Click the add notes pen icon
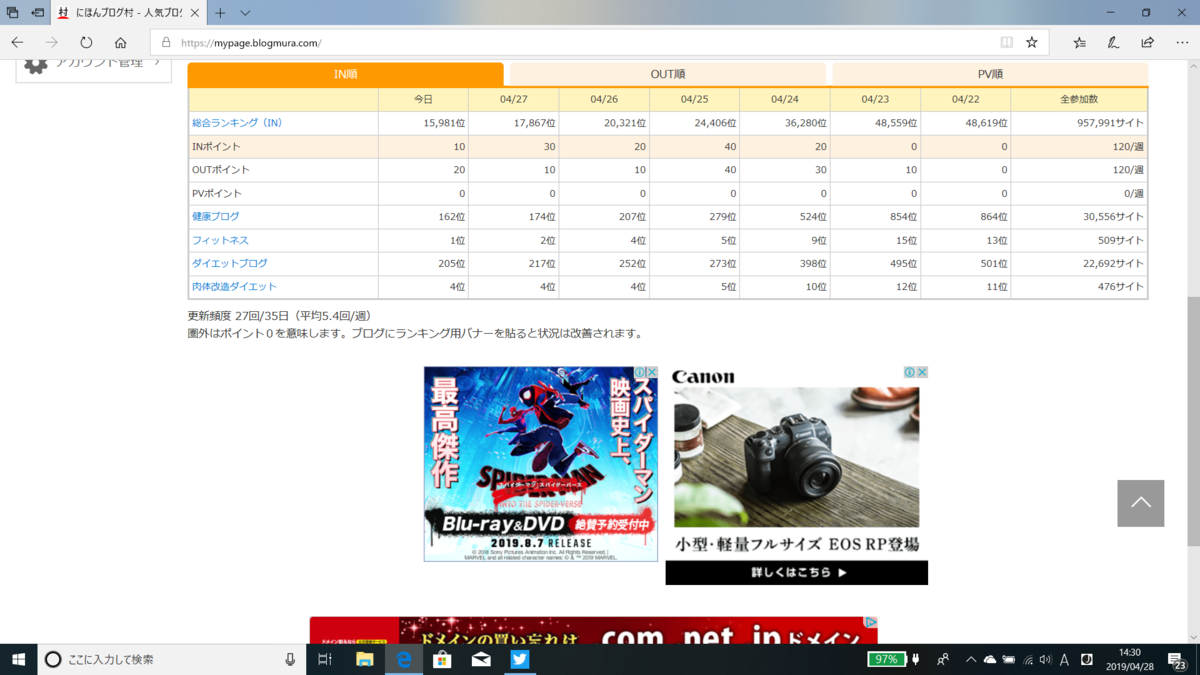 pyautogui.click(x=1113, y=43)
